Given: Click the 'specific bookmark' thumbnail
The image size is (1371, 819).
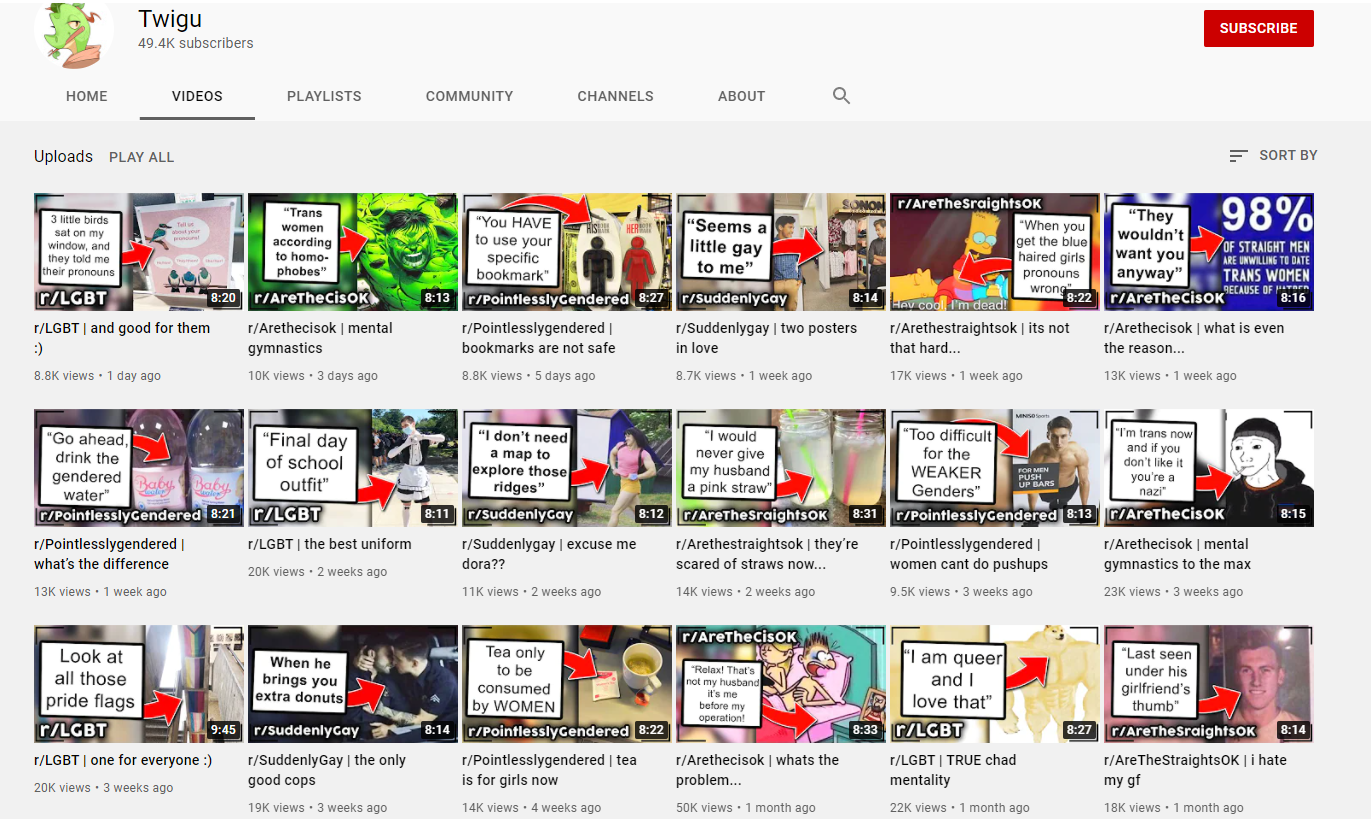Looking at the screenshot, I should [567, 252].
